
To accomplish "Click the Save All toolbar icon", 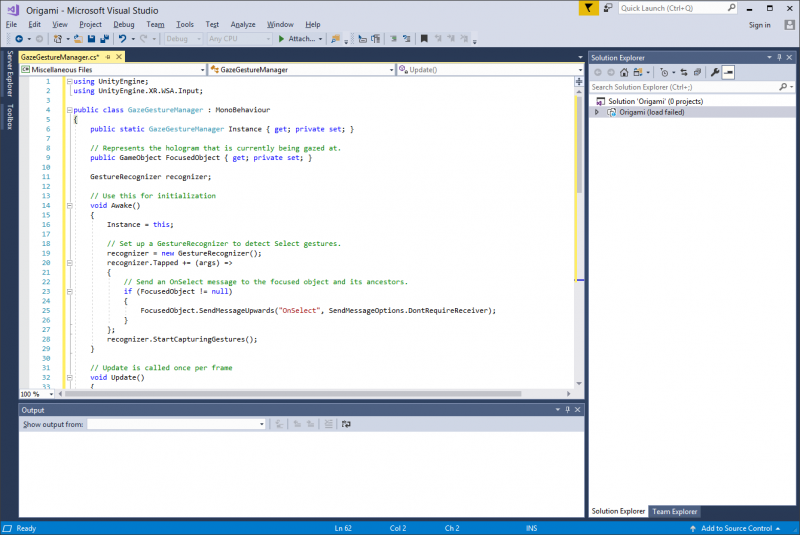I will 105,39.
